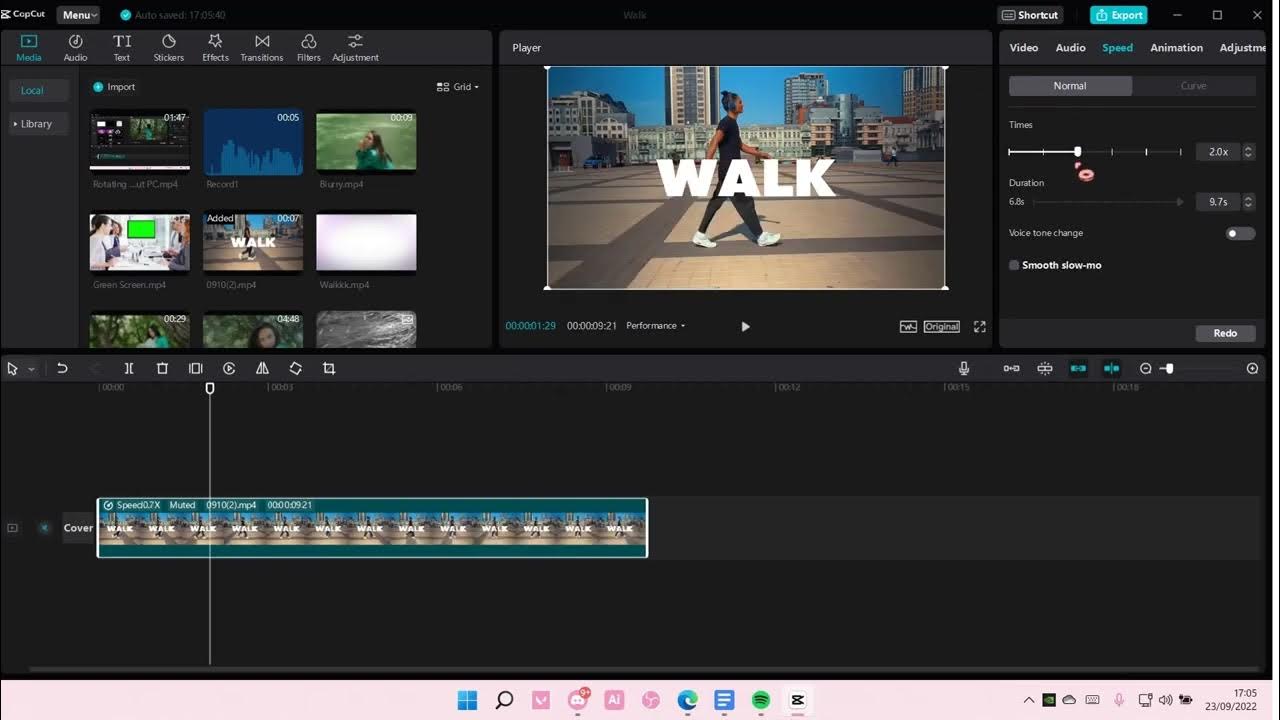Click the reverse playback icon
Viewport: 1280px width, 720px height.
pyautogui.click(x=229, y=369)
